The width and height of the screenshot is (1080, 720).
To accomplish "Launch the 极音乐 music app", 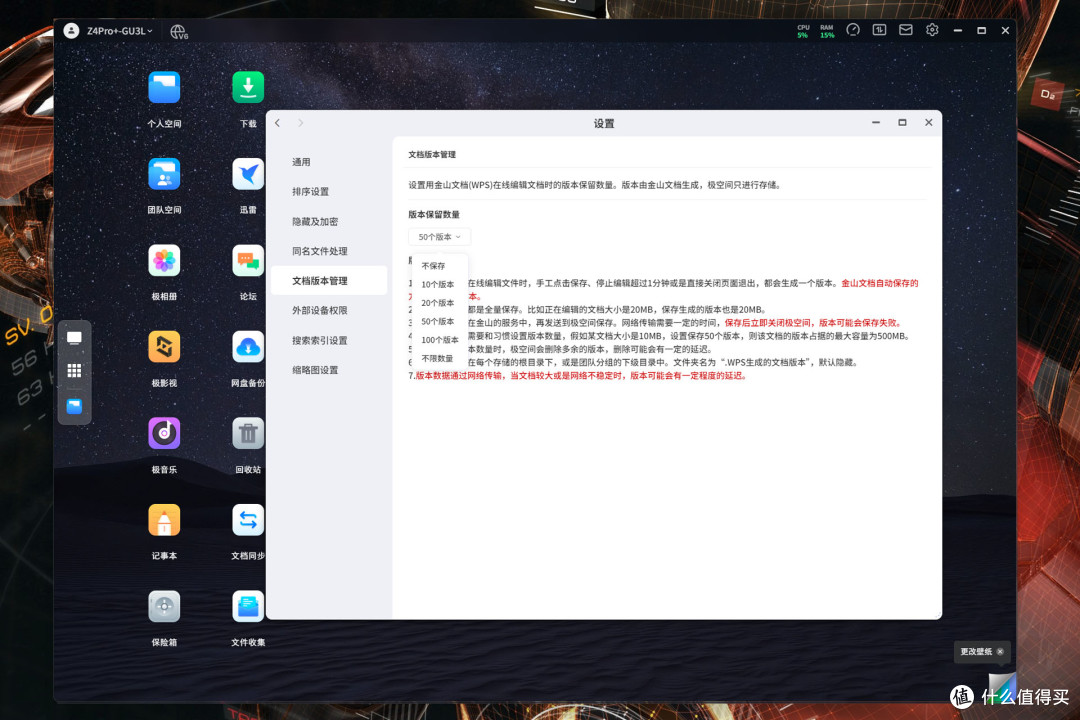I will pyautogui.click(x=164, y=433).
